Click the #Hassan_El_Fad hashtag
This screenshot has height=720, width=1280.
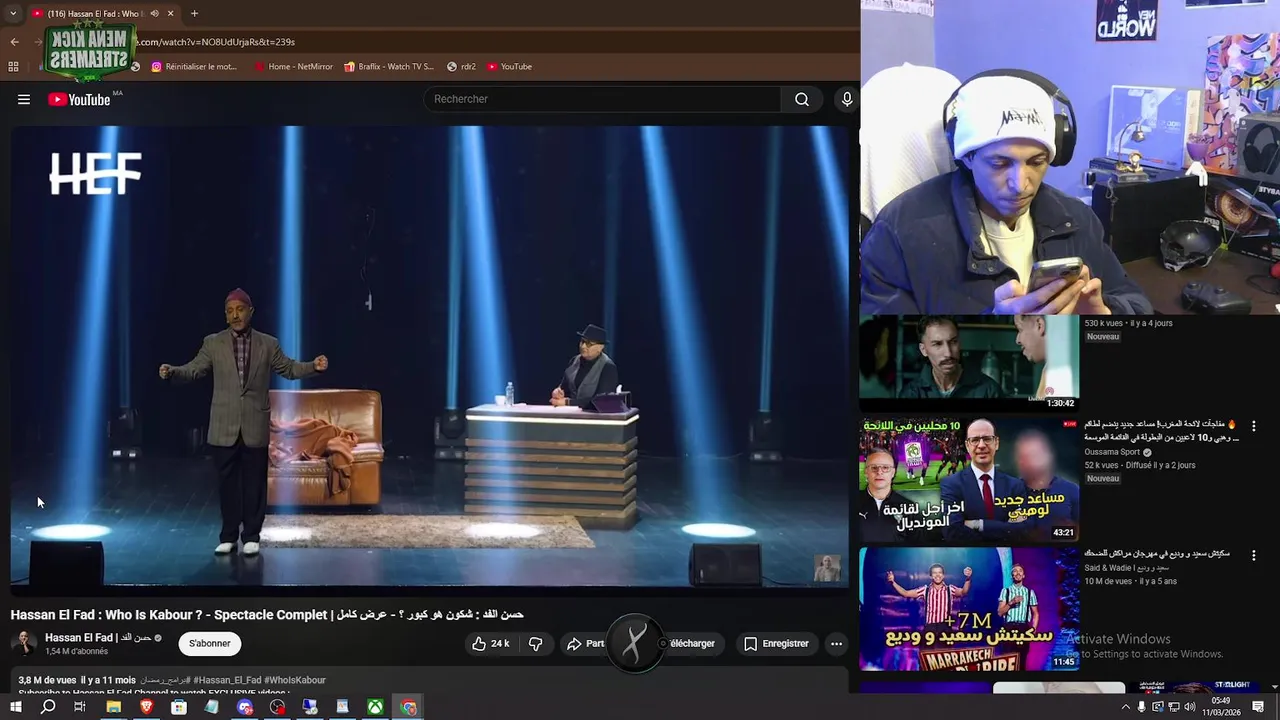click(x=227, y=680)
